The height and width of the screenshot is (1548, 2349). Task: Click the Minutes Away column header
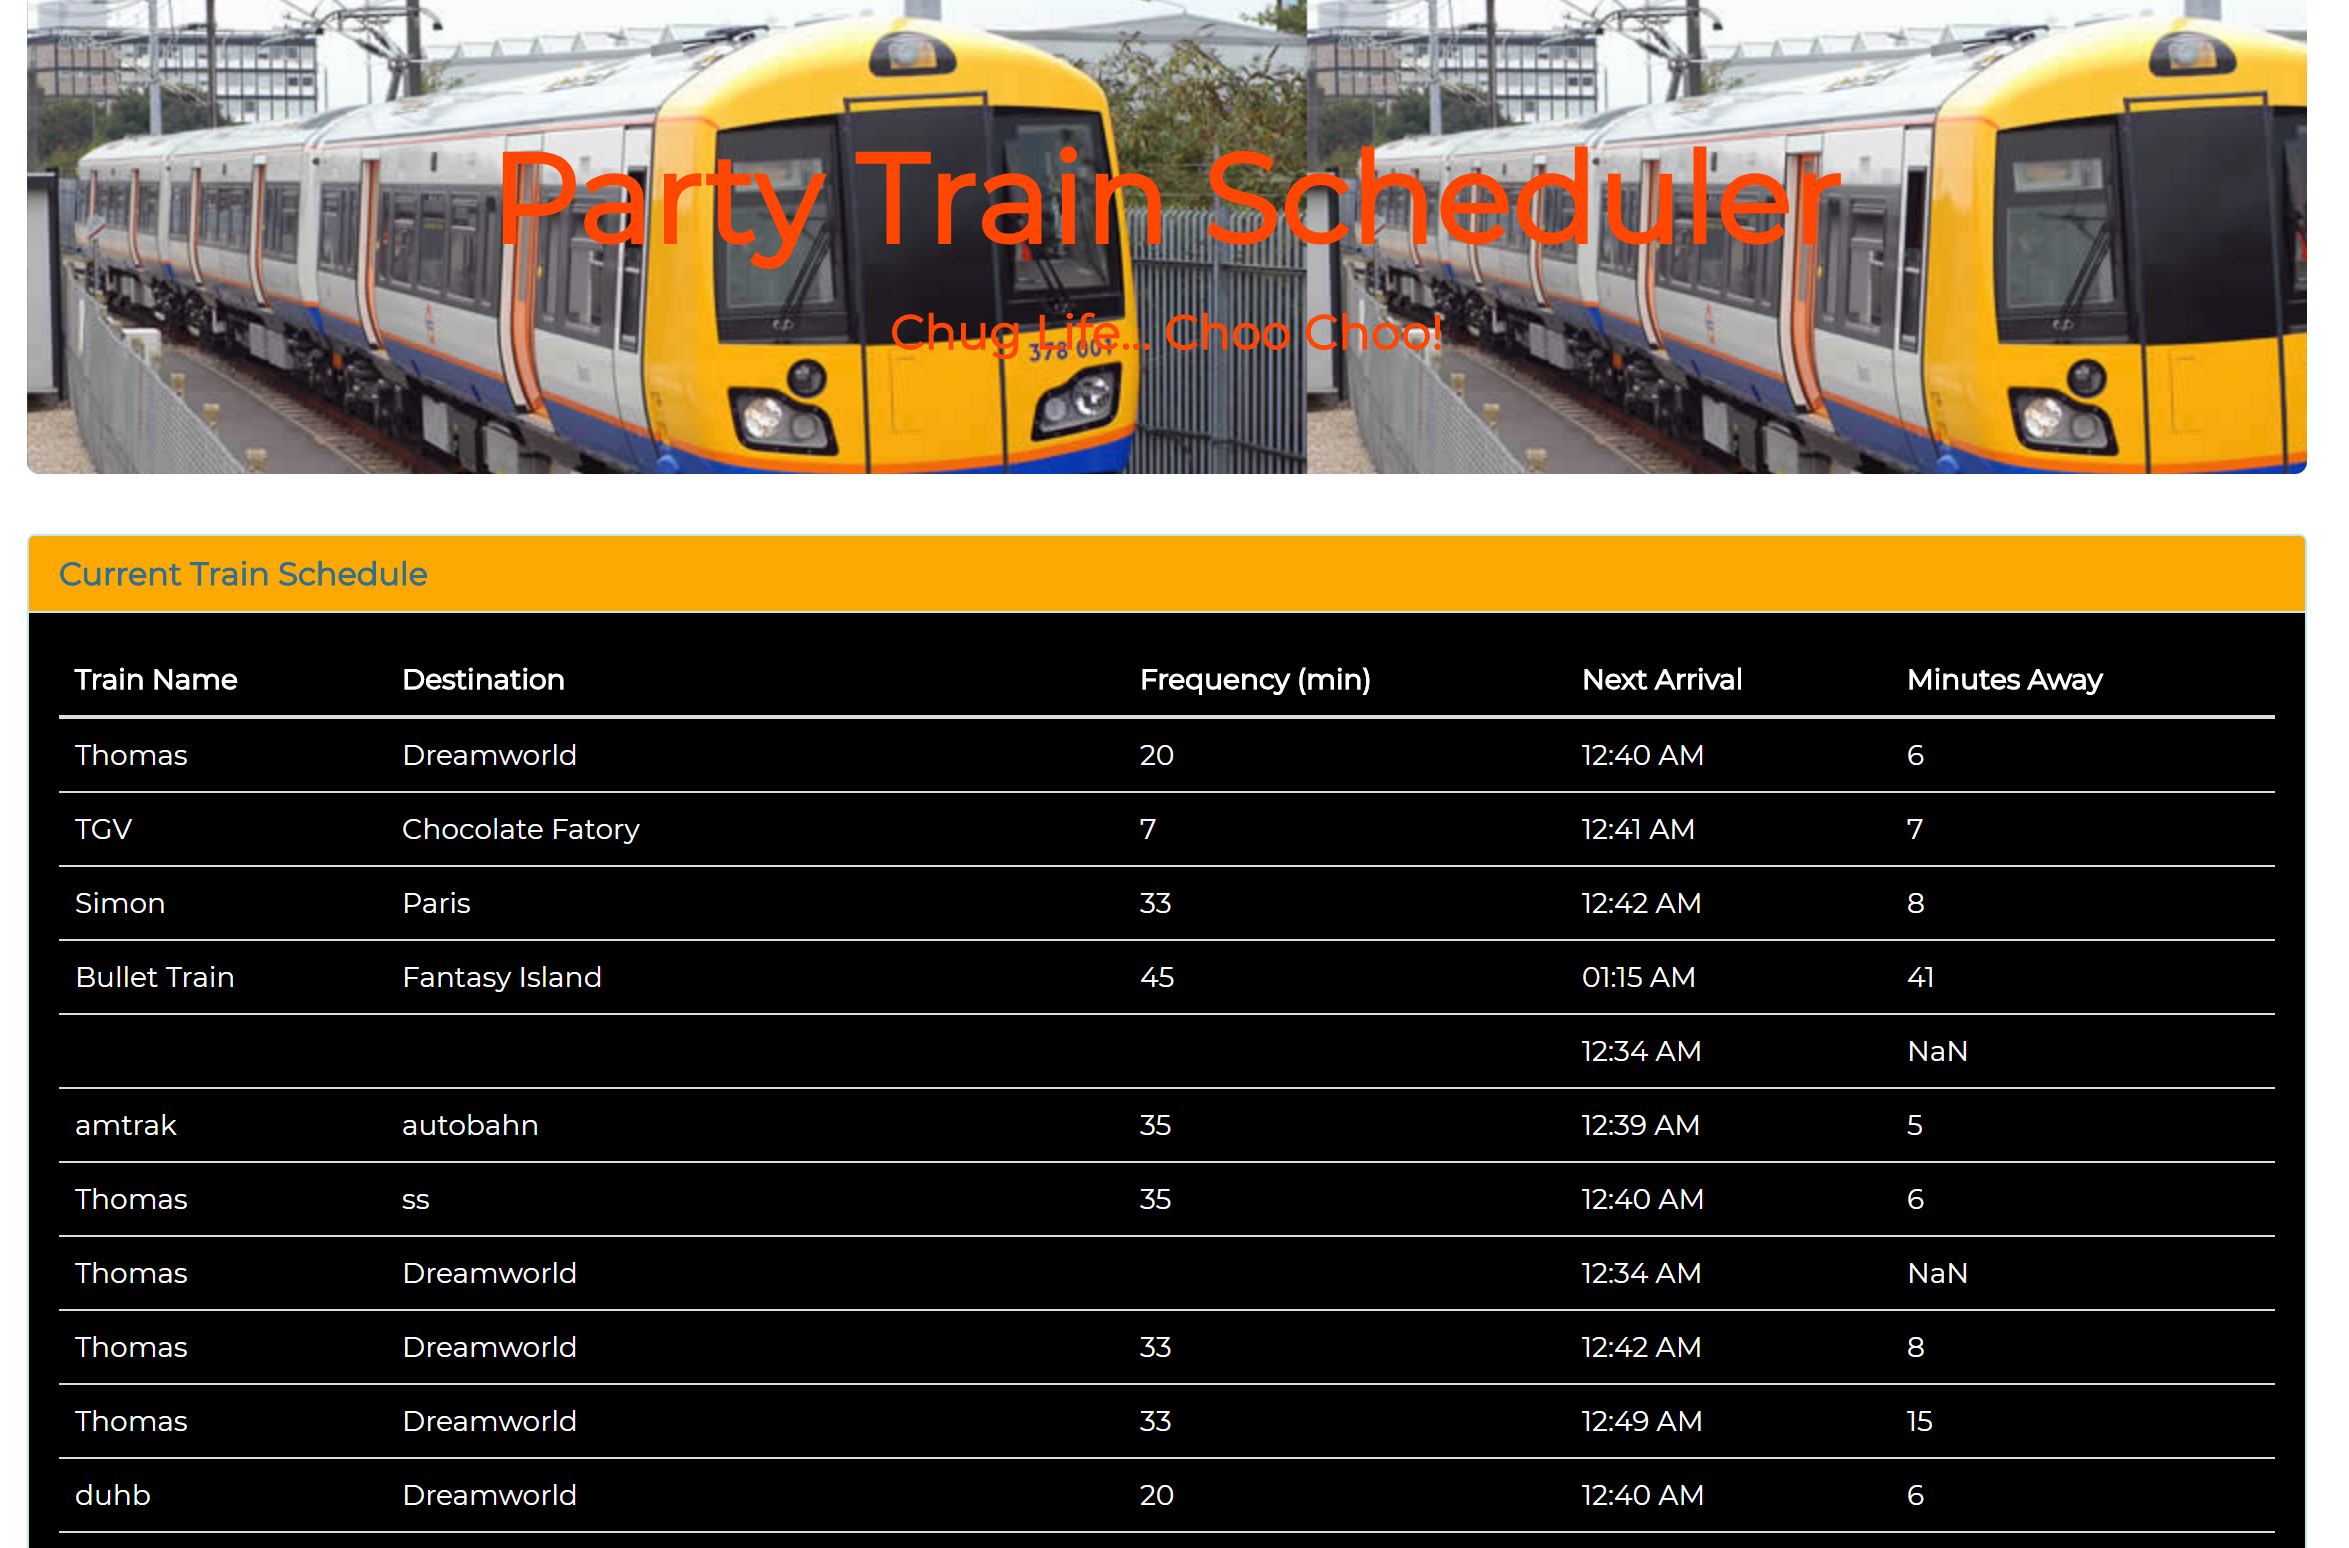click(2004, 680)
